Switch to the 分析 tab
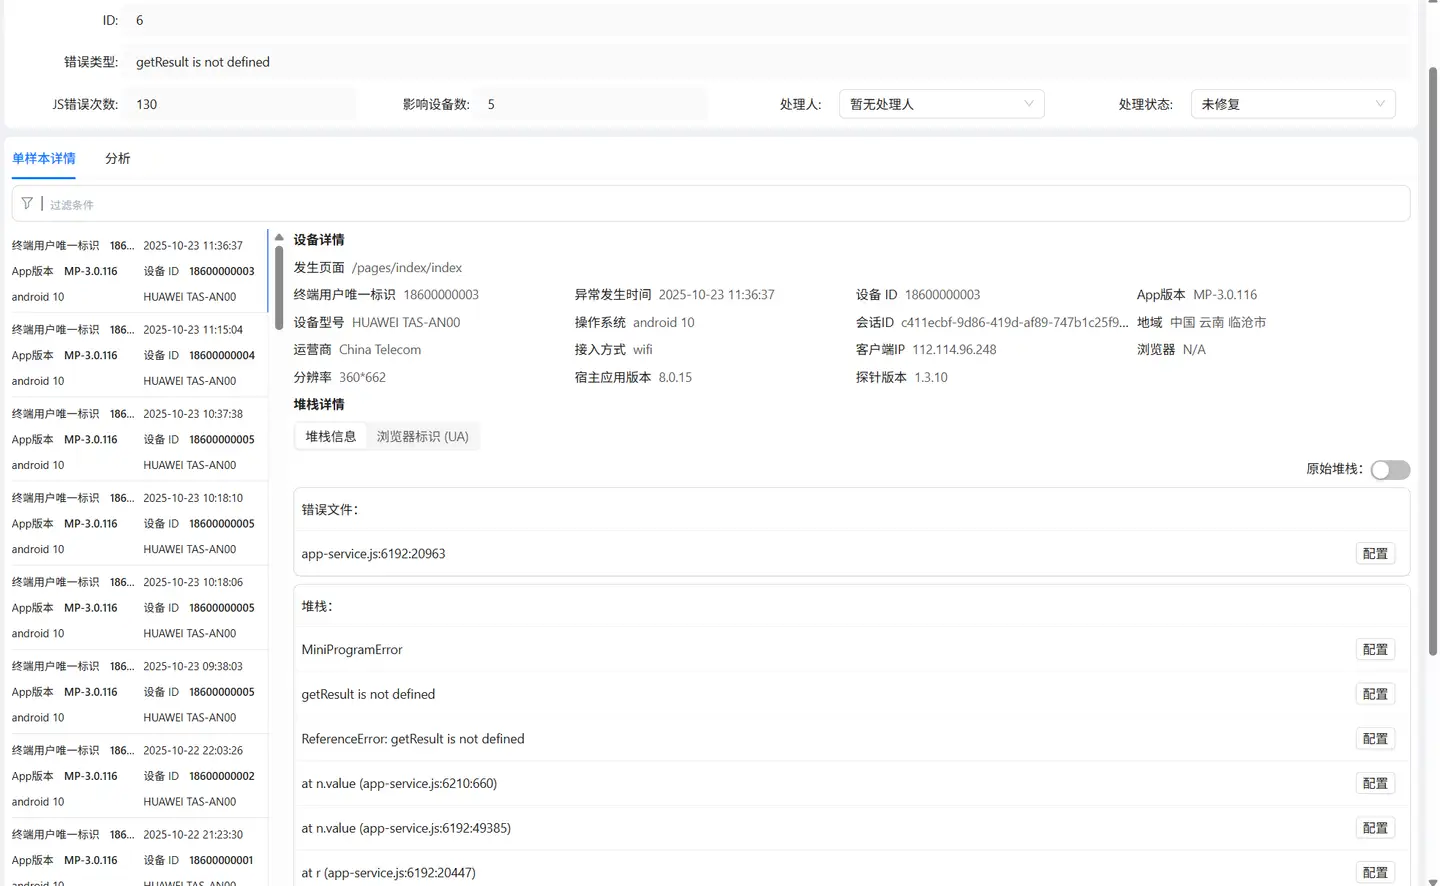Screen dimensions: 1440x886 tap(117, 158)
